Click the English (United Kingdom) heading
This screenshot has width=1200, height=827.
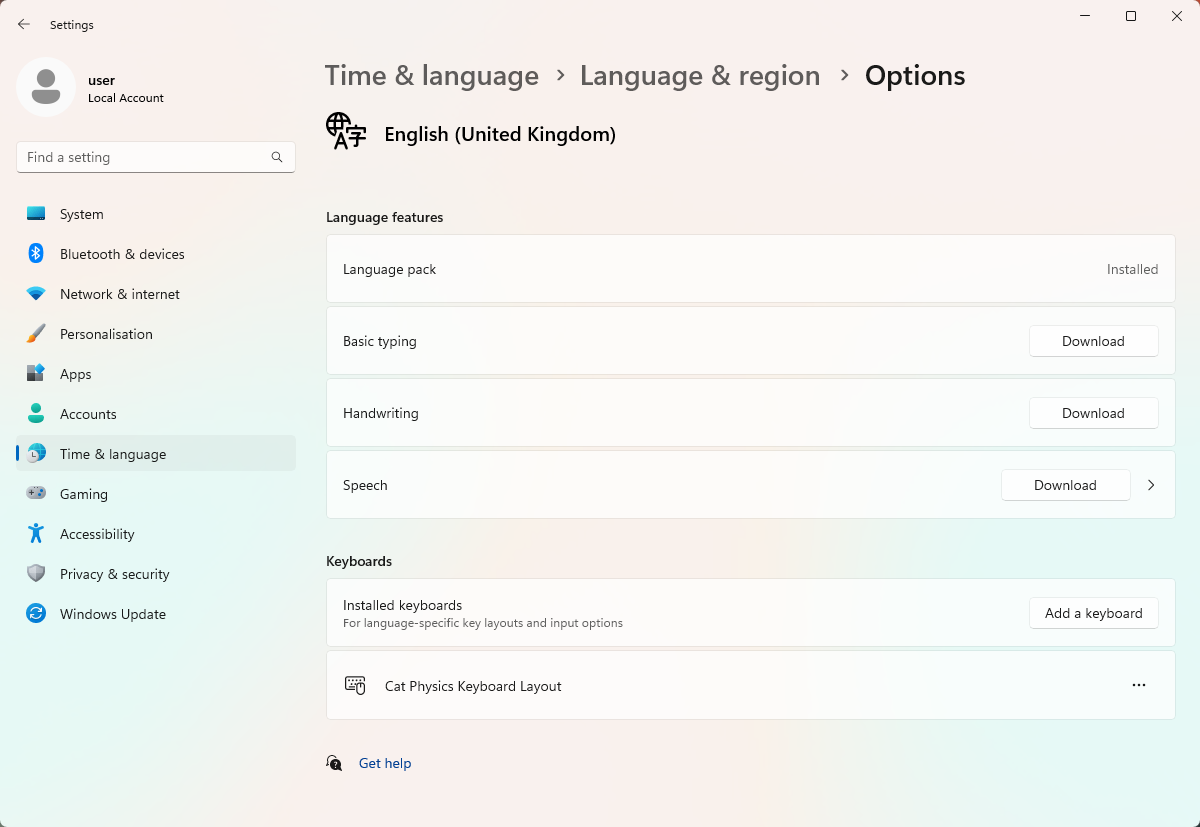point(500,134)
